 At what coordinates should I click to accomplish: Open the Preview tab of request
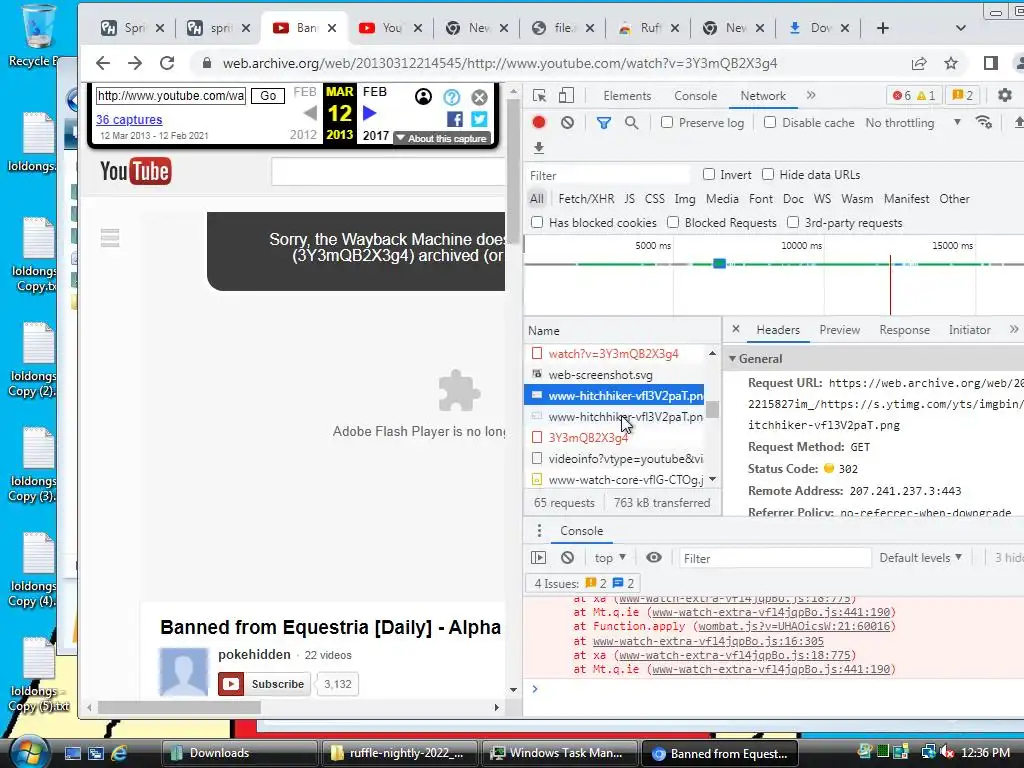click(x=839, y=330)
